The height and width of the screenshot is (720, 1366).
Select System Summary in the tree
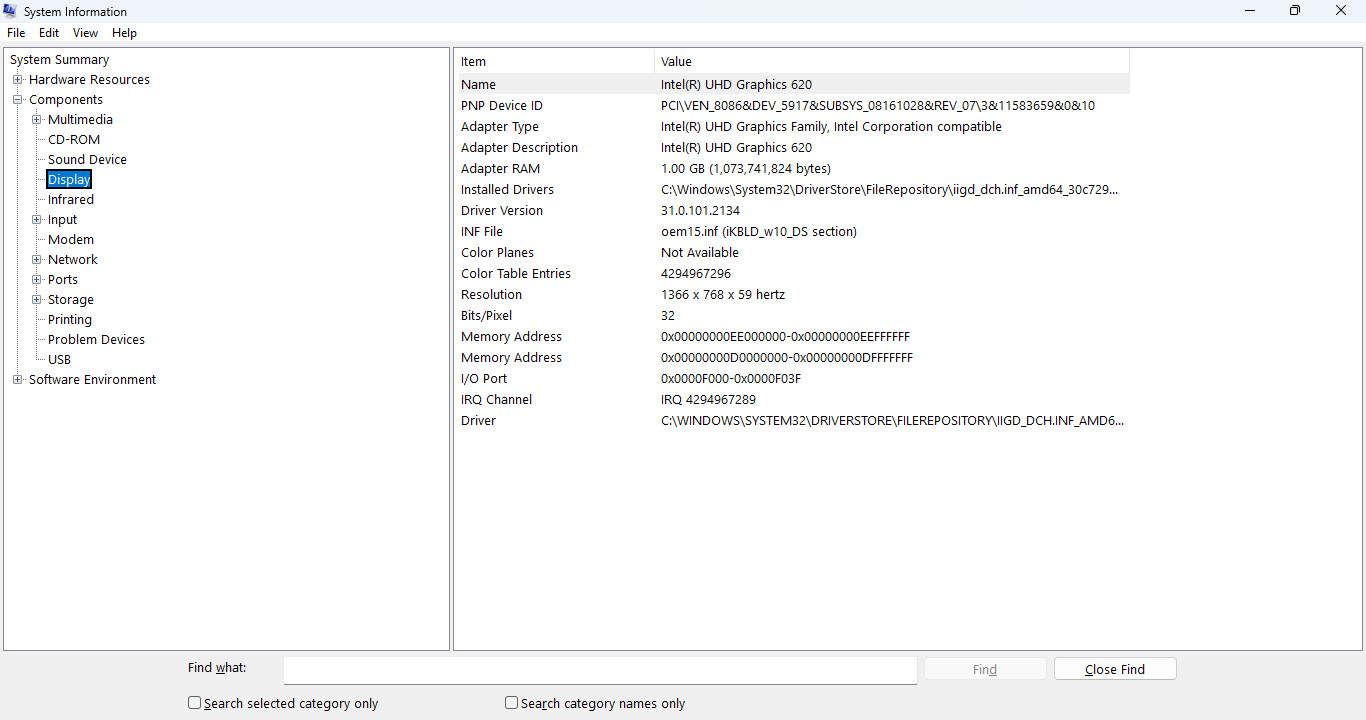59,60
